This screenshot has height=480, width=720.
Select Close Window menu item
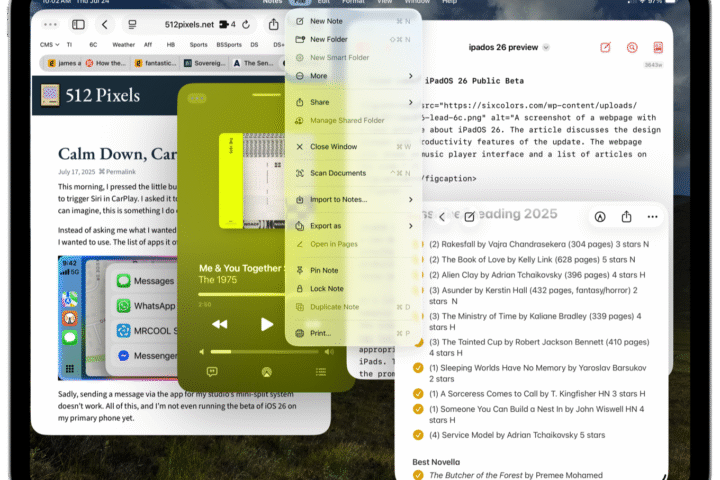[x=354, y=147]
